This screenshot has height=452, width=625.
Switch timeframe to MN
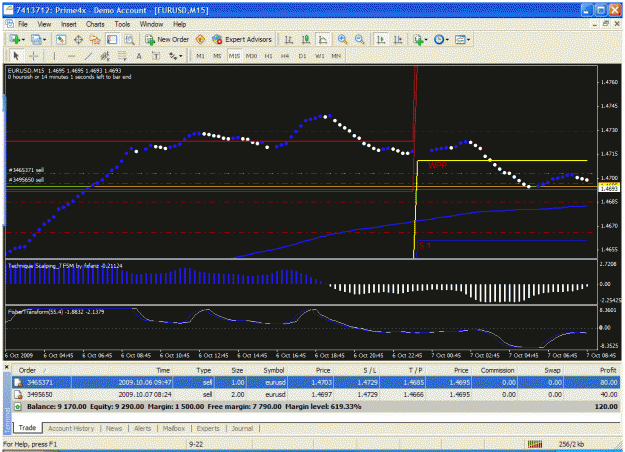(x=336, y=56)
